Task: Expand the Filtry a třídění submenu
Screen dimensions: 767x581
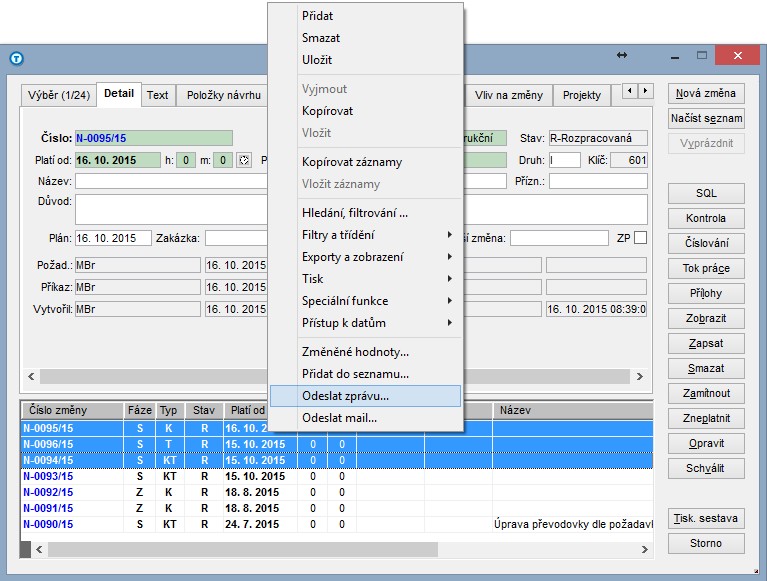Action: point(365,235)
